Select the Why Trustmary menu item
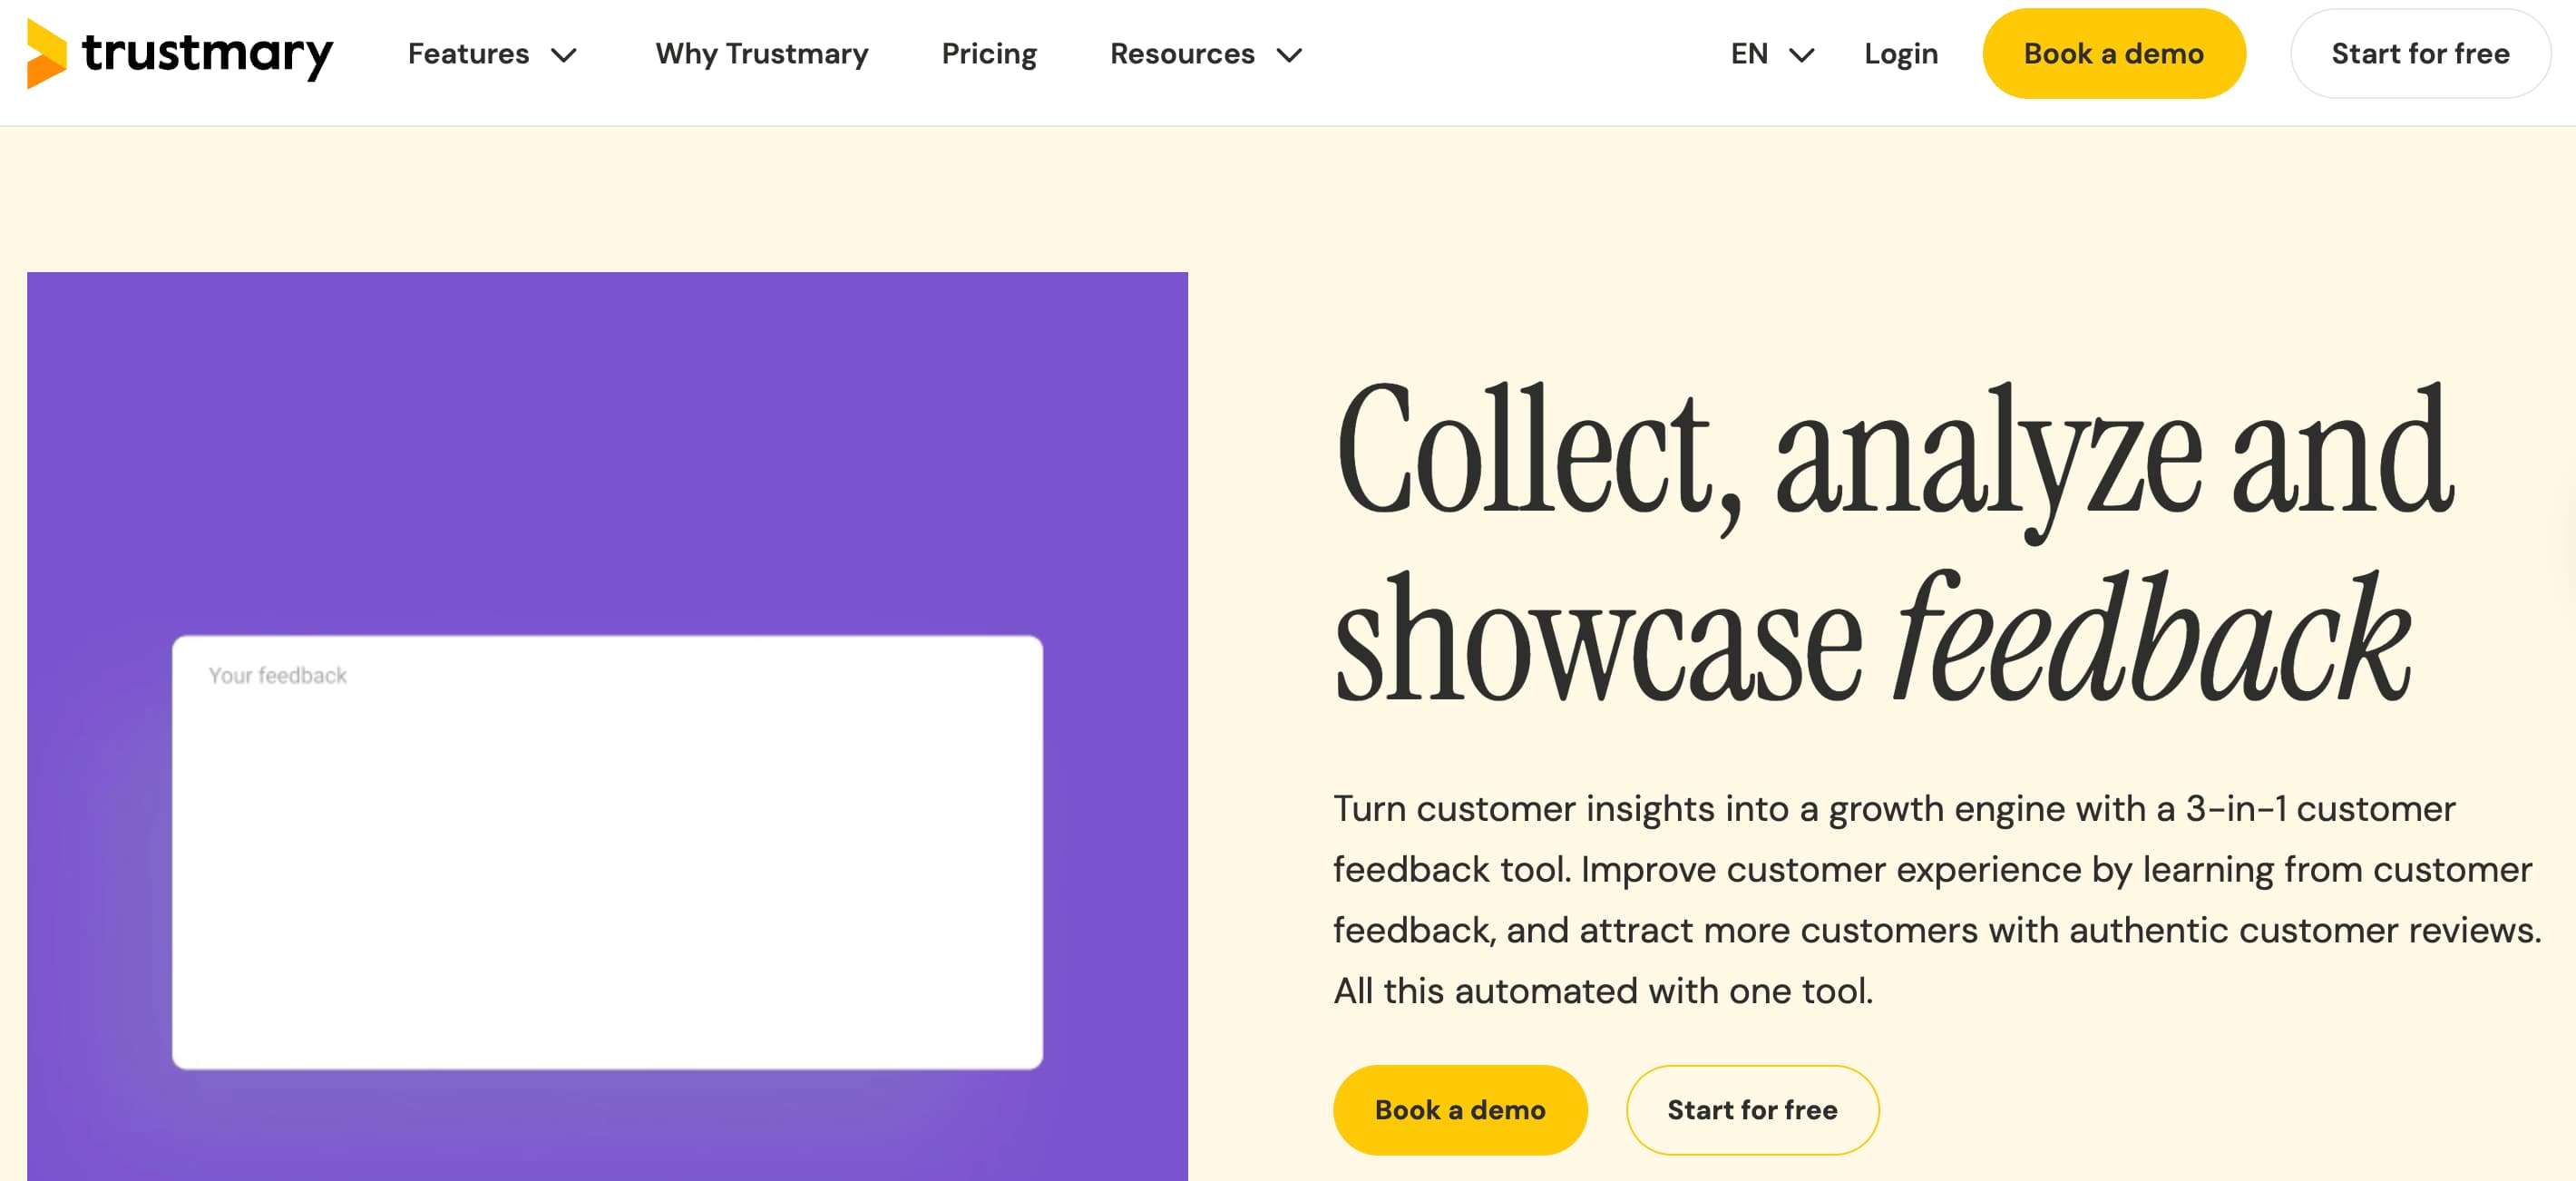Image resolution: width=2576 pixels, height=1181 pixels. (761, 54)
